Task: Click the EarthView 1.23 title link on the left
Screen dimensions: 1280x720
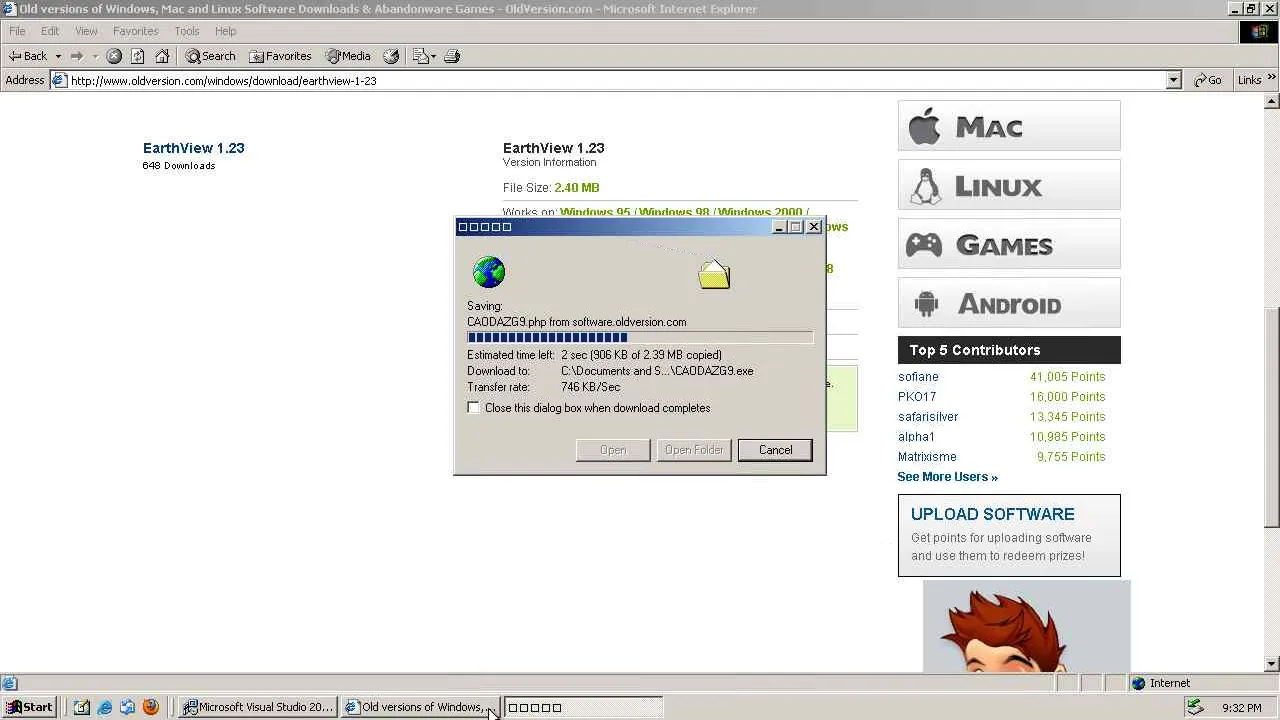Action: [194, 148]
